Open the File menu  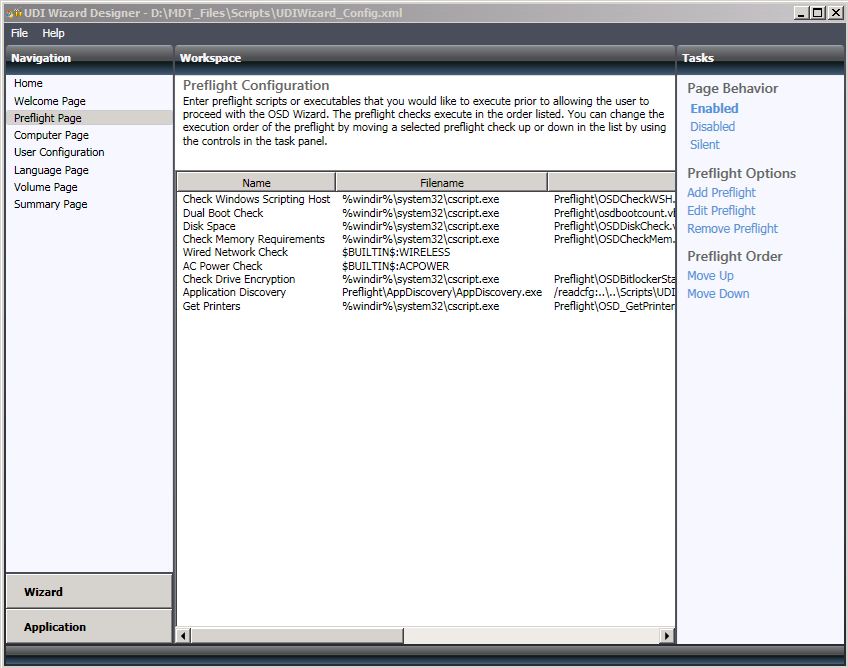(x=19, y=33)
